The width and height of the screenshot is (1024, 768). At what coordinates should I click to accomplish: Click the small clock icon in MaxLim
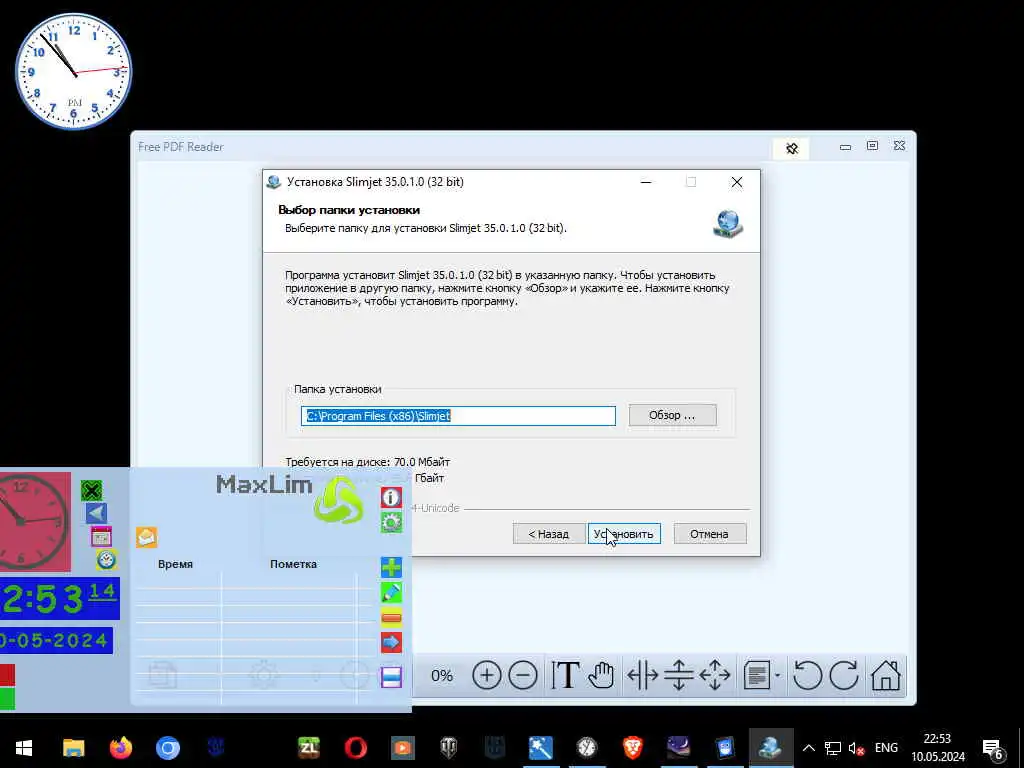click(106, 560)
